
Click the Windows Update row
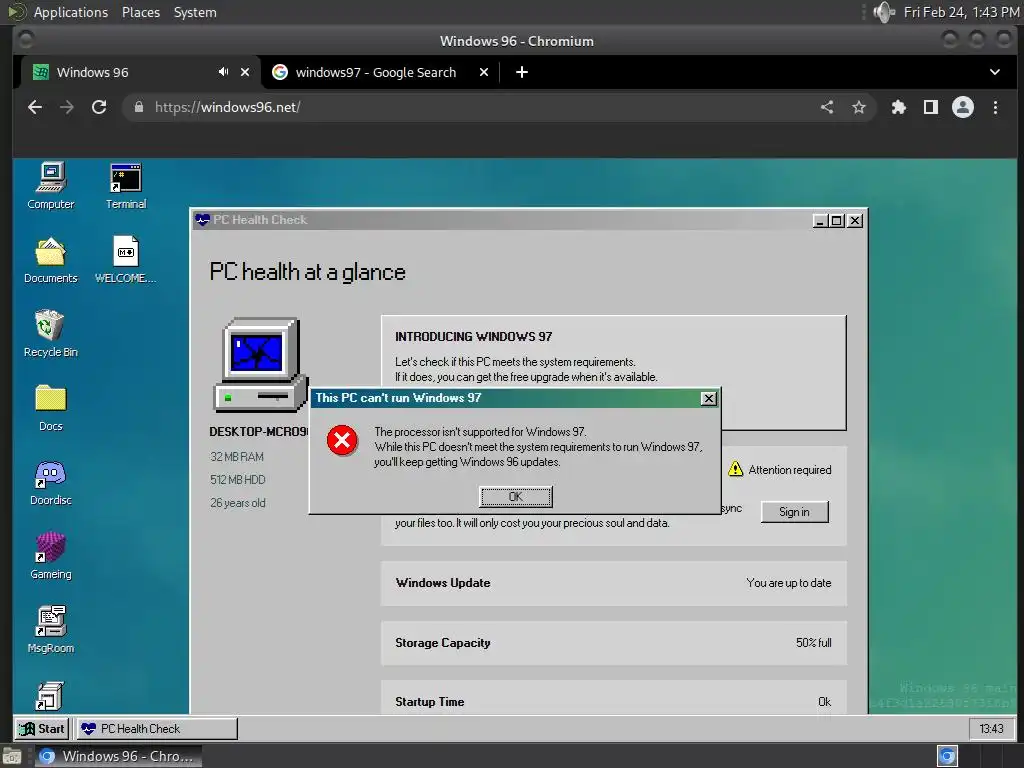(614, 583)
